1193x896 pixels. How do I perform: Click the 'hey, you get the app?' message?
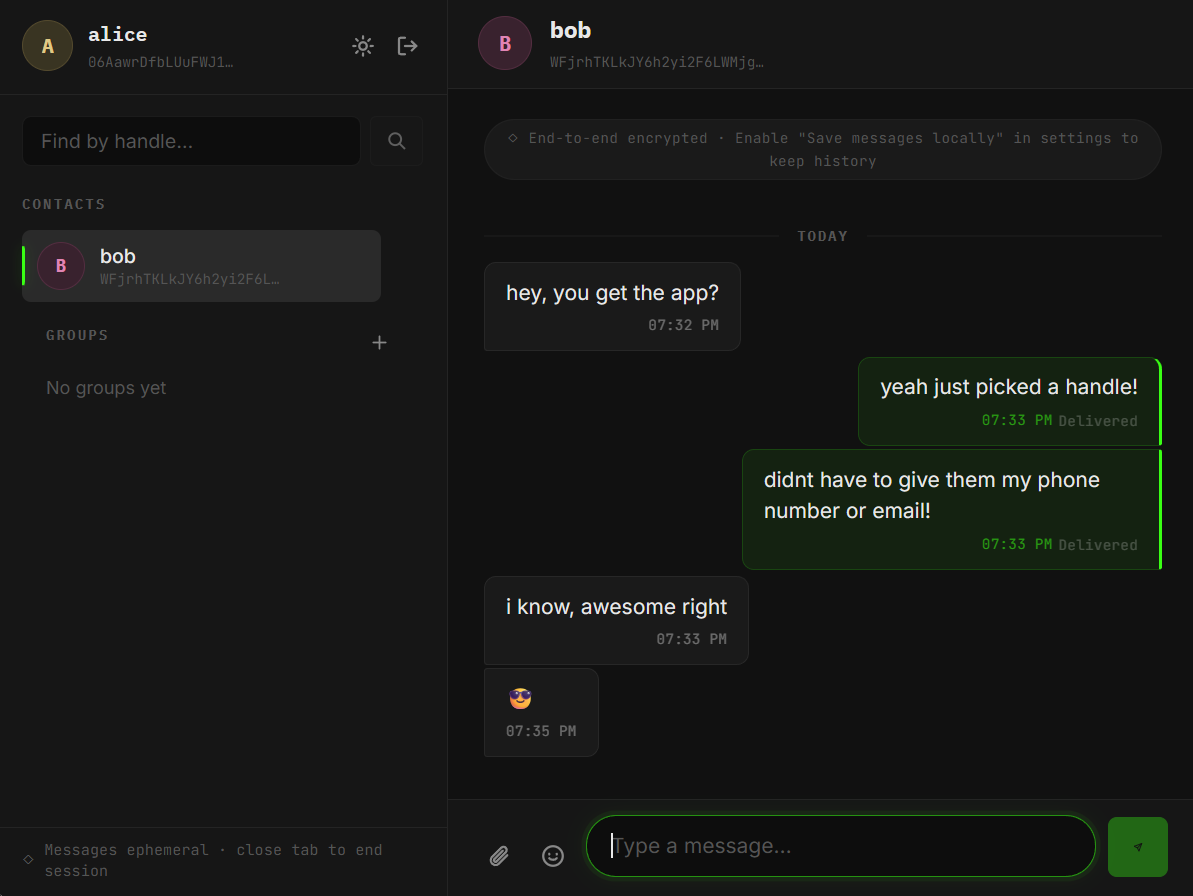pyautogui.click(x=612, y=293)
